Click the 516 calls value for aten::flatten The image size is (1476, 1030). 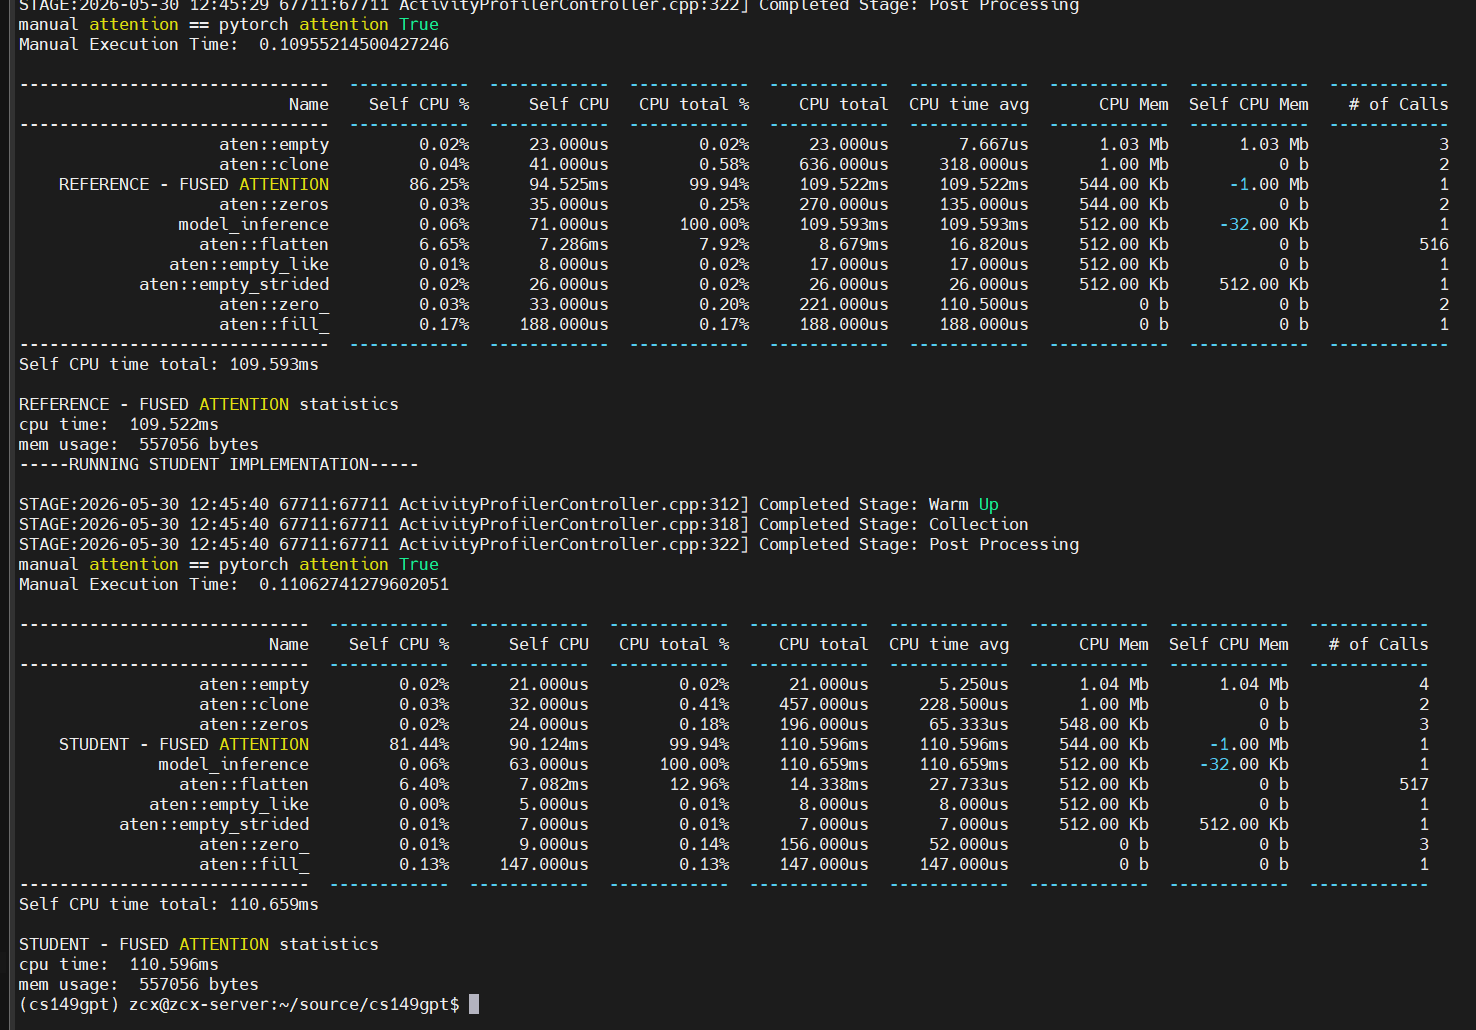click(x=1434, y=244)
